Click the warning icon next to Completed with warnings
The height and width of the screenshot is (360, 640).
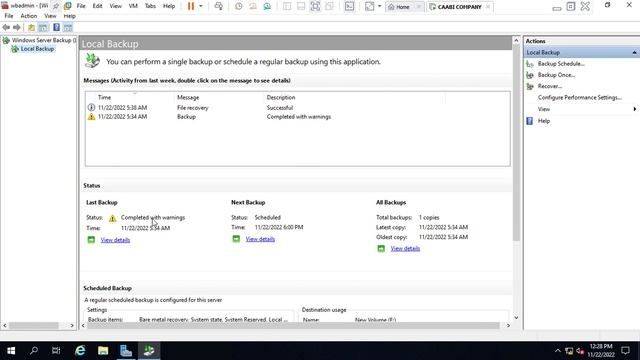point(112,218)
